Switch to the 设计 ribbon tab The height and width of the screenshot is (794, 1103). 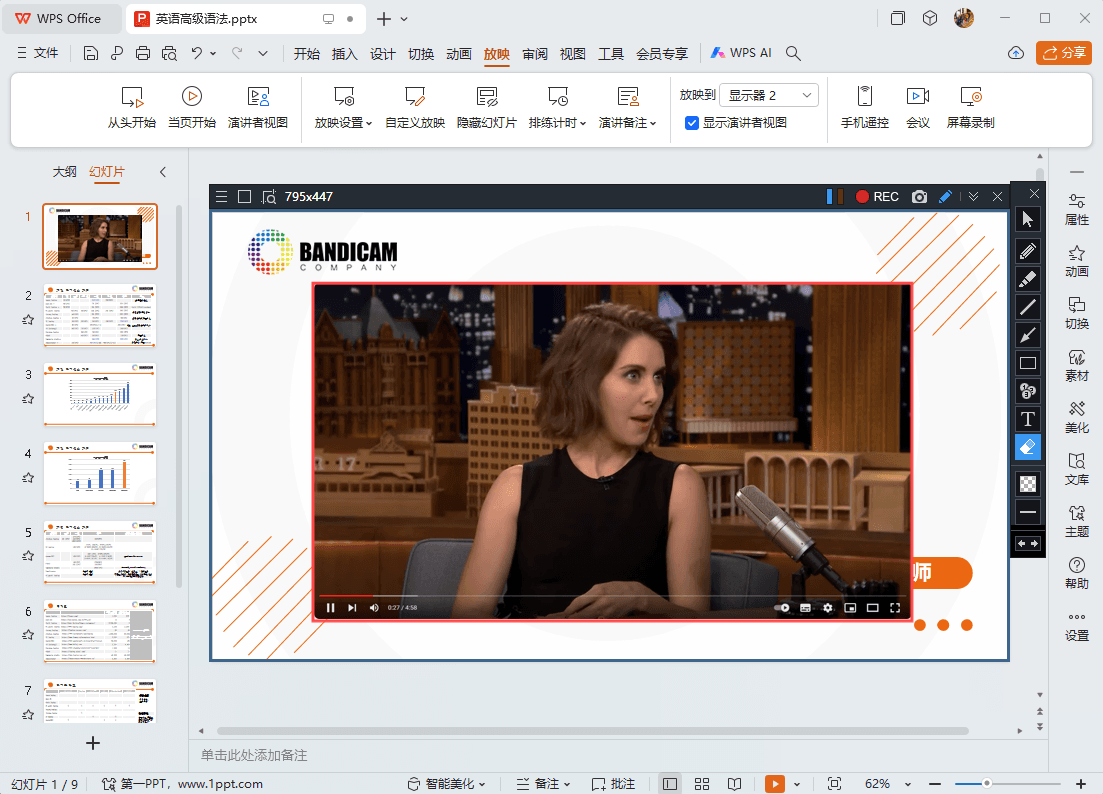tap(383, 54)
